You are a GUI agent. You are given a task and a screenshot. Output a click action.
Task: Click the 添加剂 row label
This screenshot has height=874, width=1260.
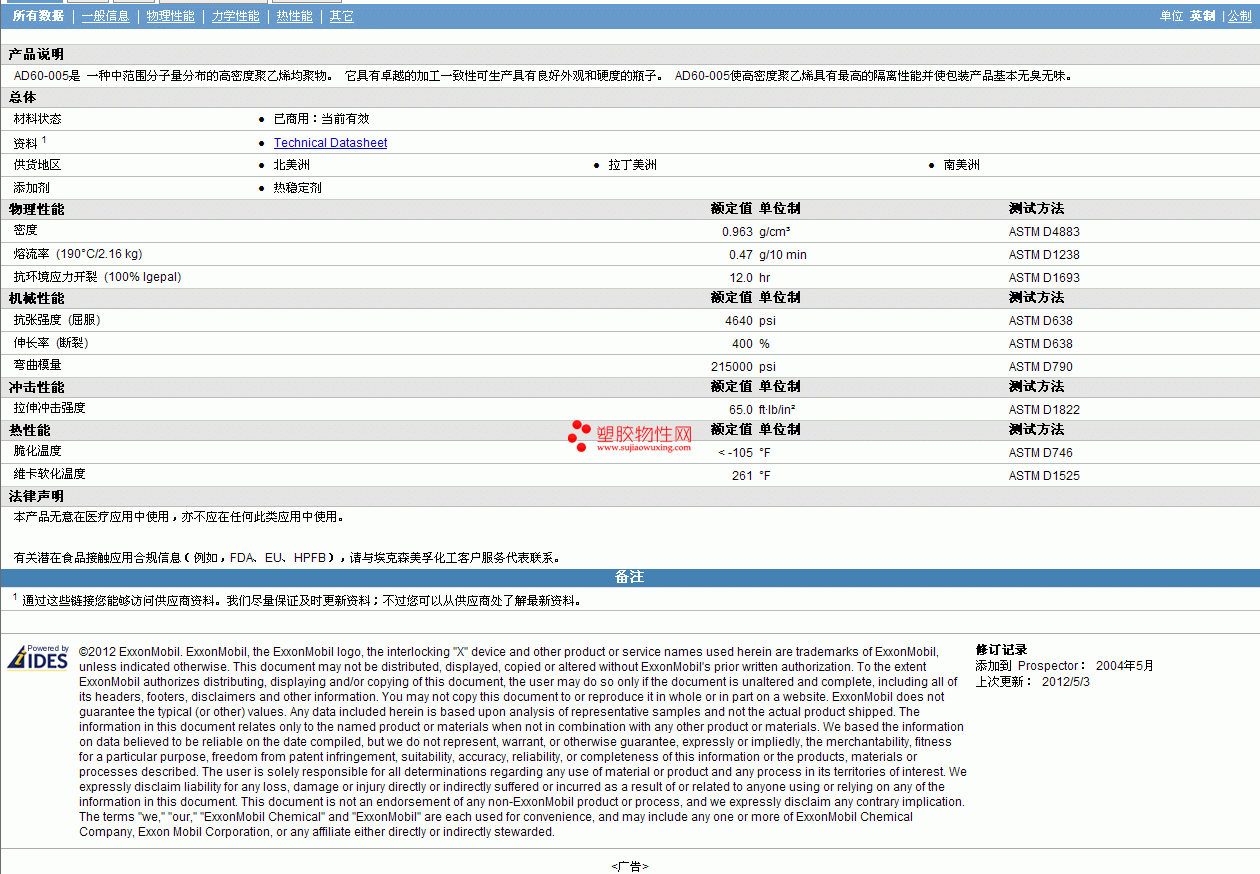[31, 188]
